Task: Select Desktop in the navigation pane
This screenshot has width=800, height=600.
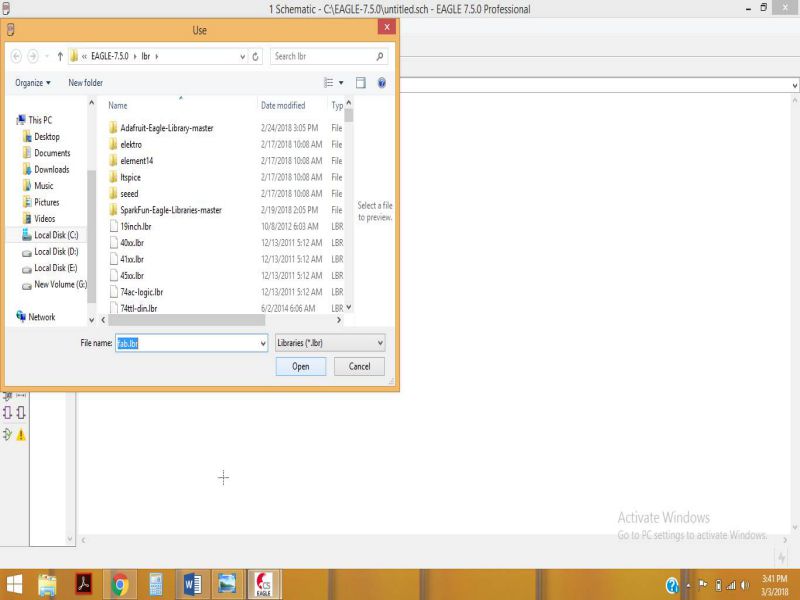Action: 47,137
